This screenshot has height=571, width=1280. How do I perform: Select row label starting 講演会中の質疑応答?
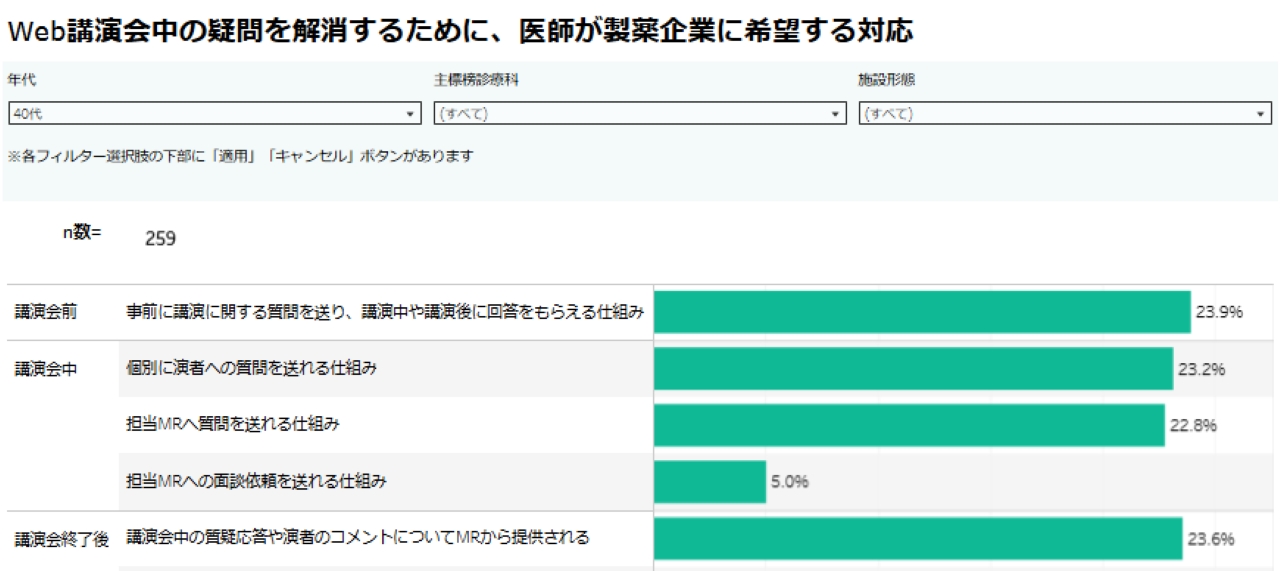[x=358, y=538]
